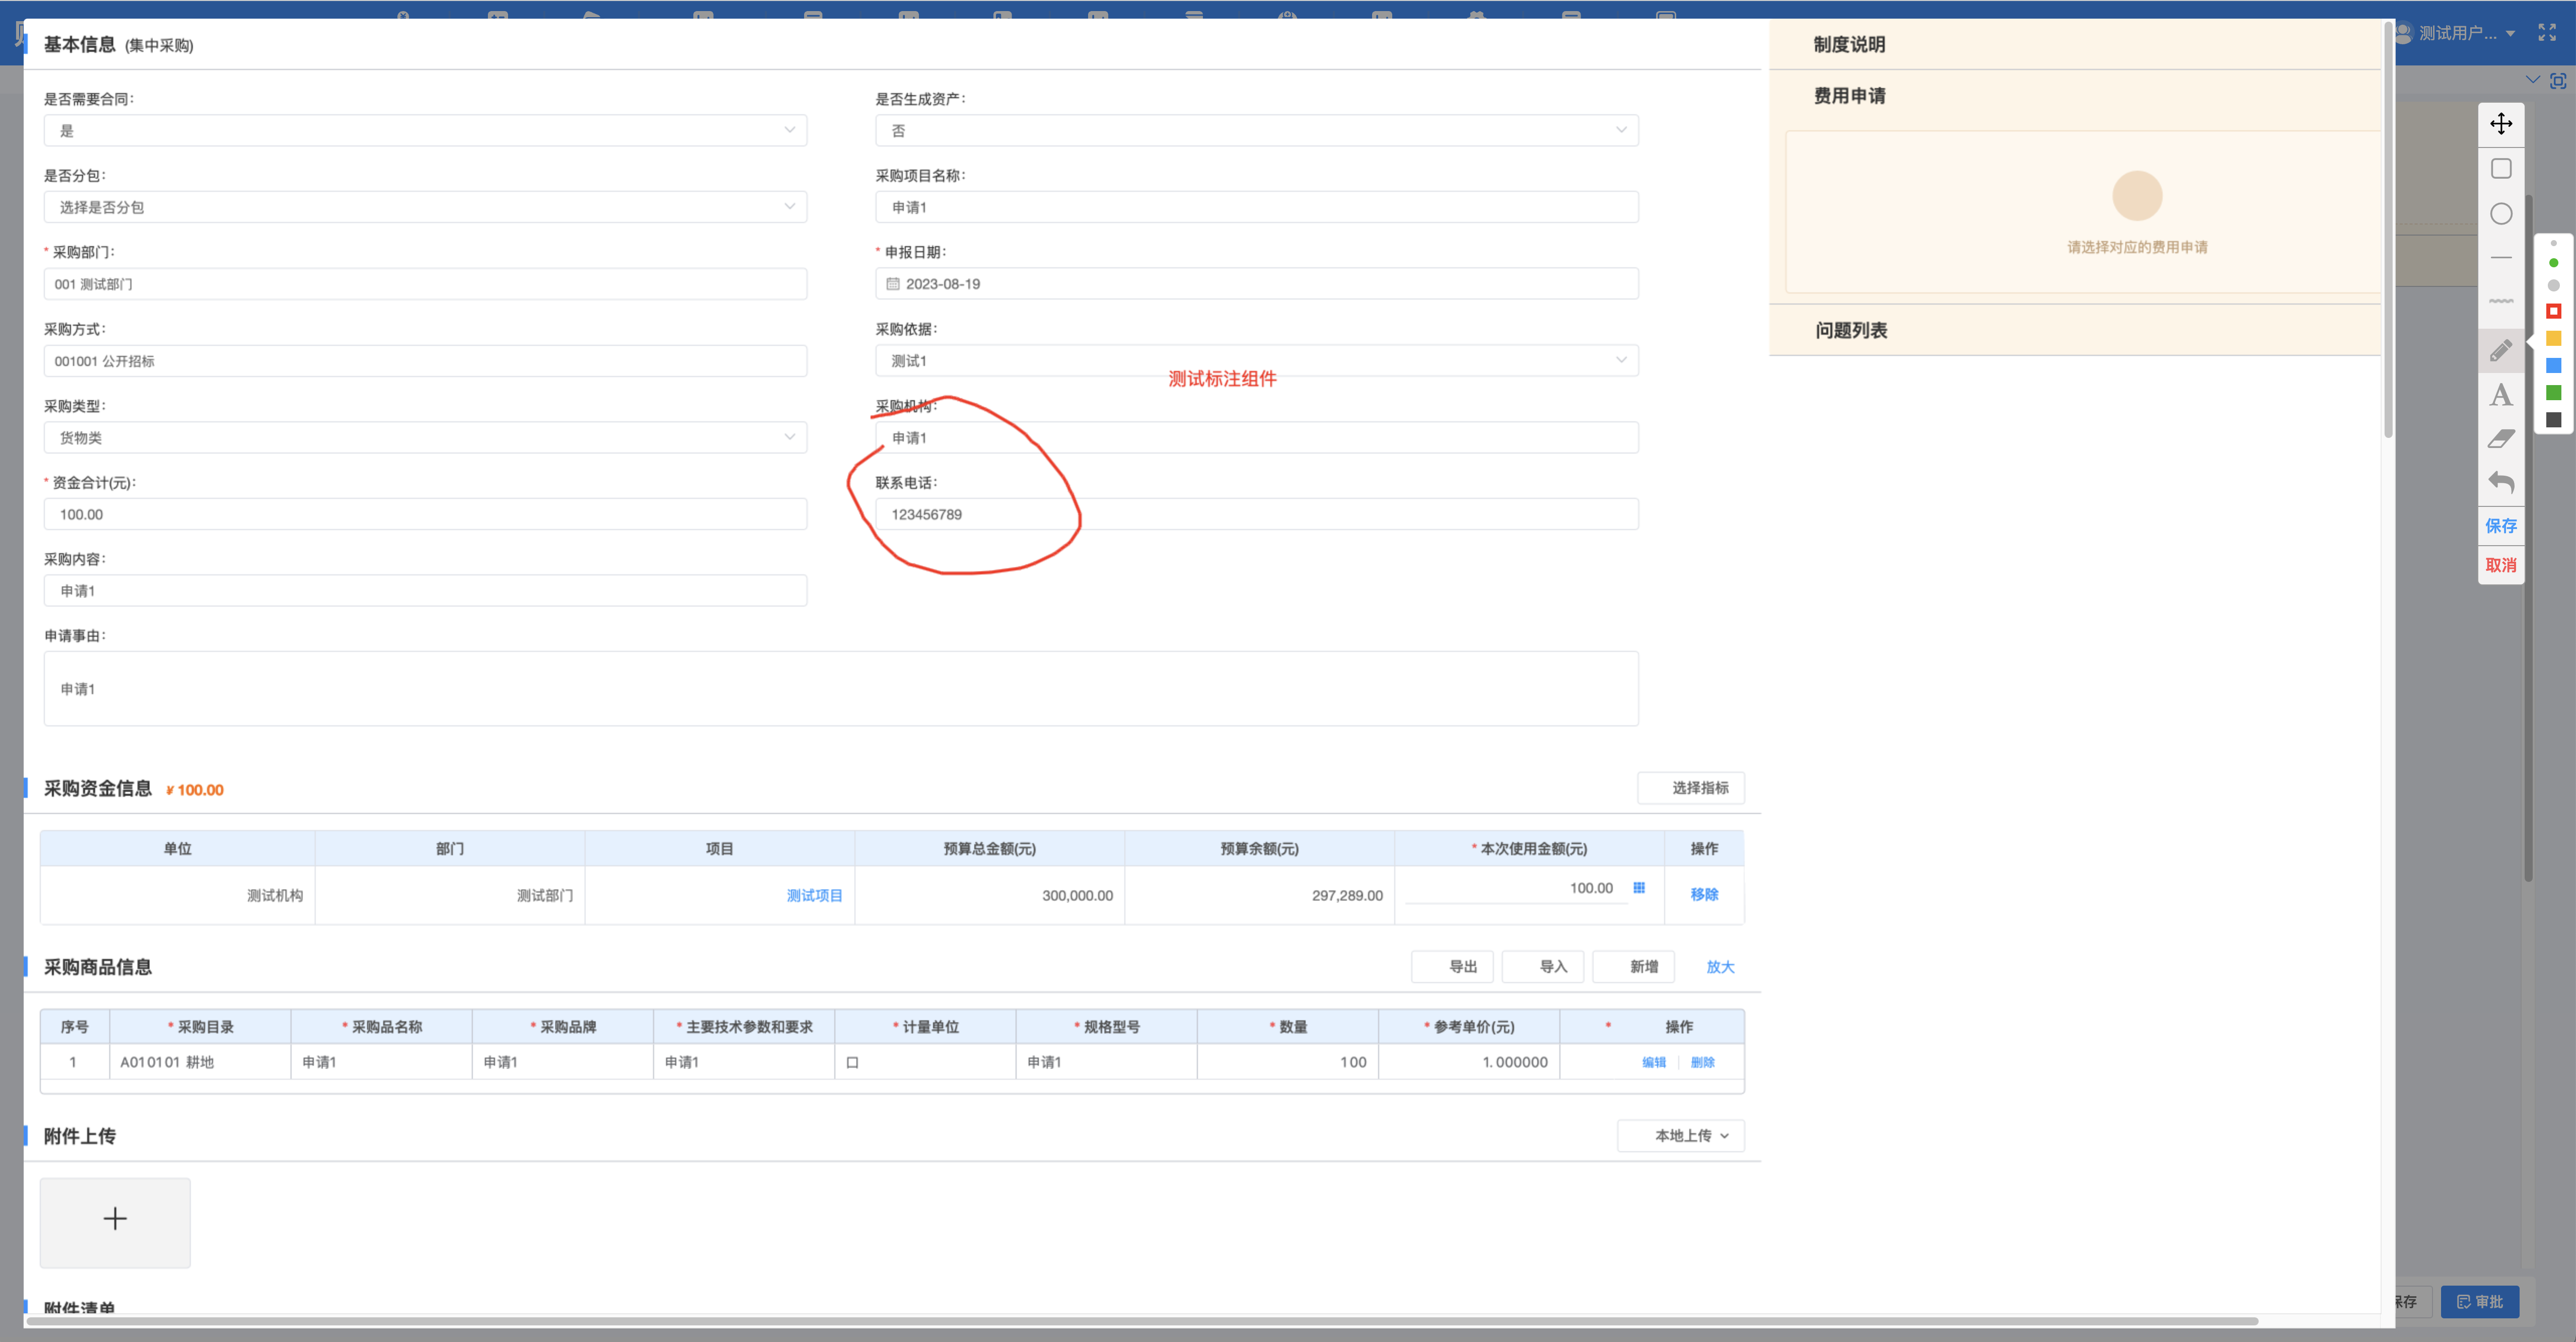Click the dialog vertical scrollbar

pyautogui.click(x=2388, y=230)
